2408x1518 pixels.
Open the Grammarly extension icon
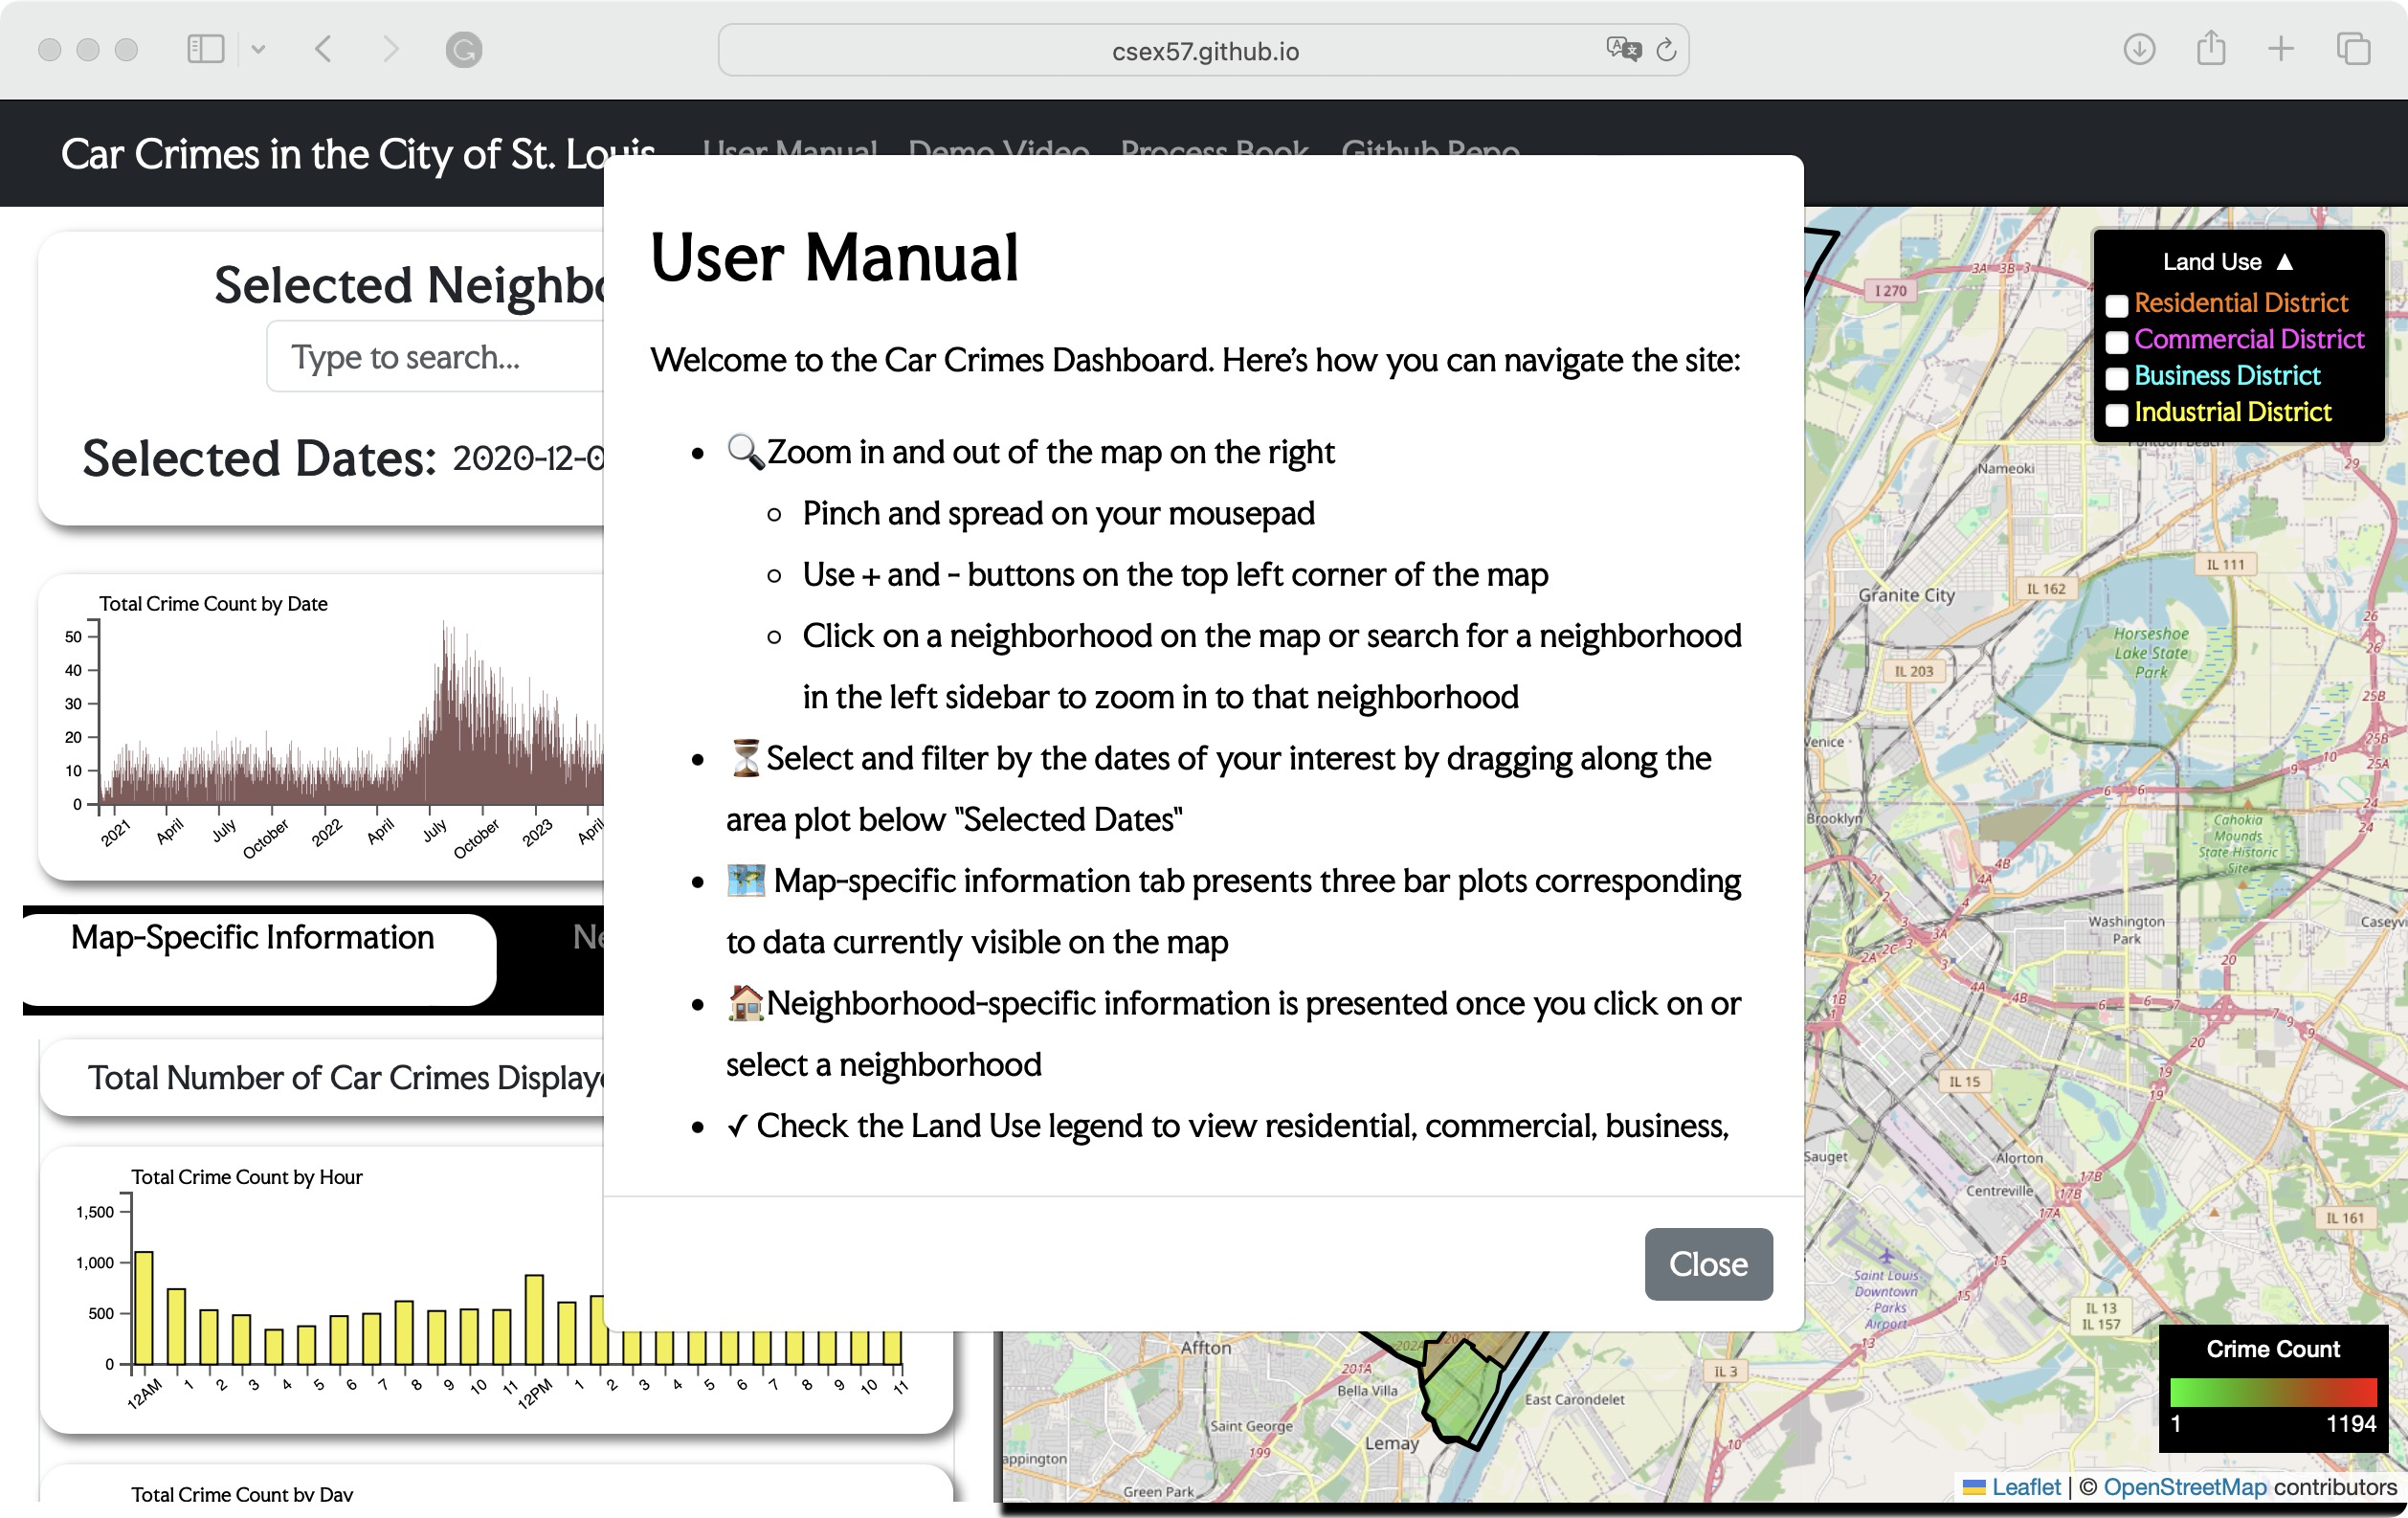[466, 49]
